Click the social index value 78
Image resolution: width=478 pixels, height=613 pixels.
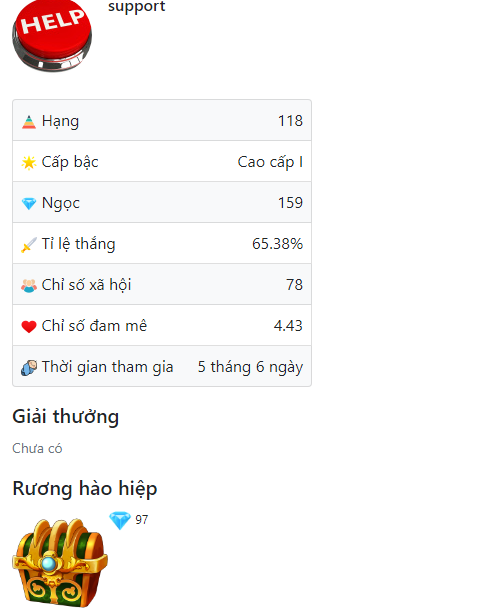click(294, 285)
